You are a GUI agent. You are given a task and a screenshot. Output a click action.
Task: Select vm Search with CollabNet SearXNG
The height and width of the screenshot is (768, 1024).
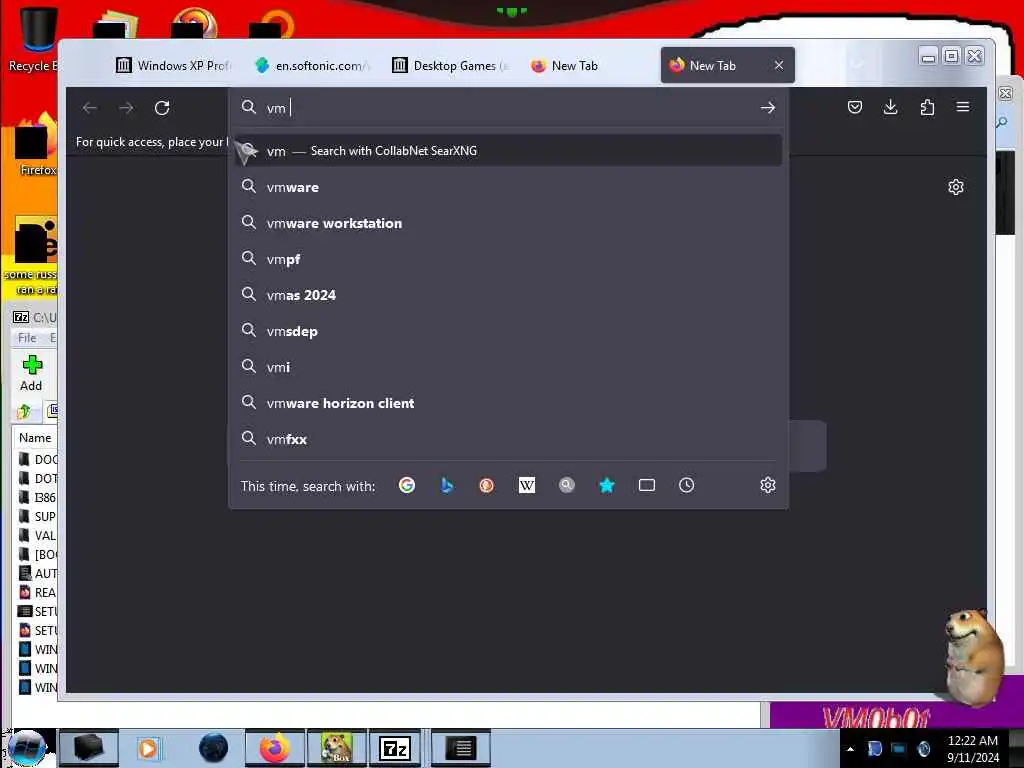508,151
